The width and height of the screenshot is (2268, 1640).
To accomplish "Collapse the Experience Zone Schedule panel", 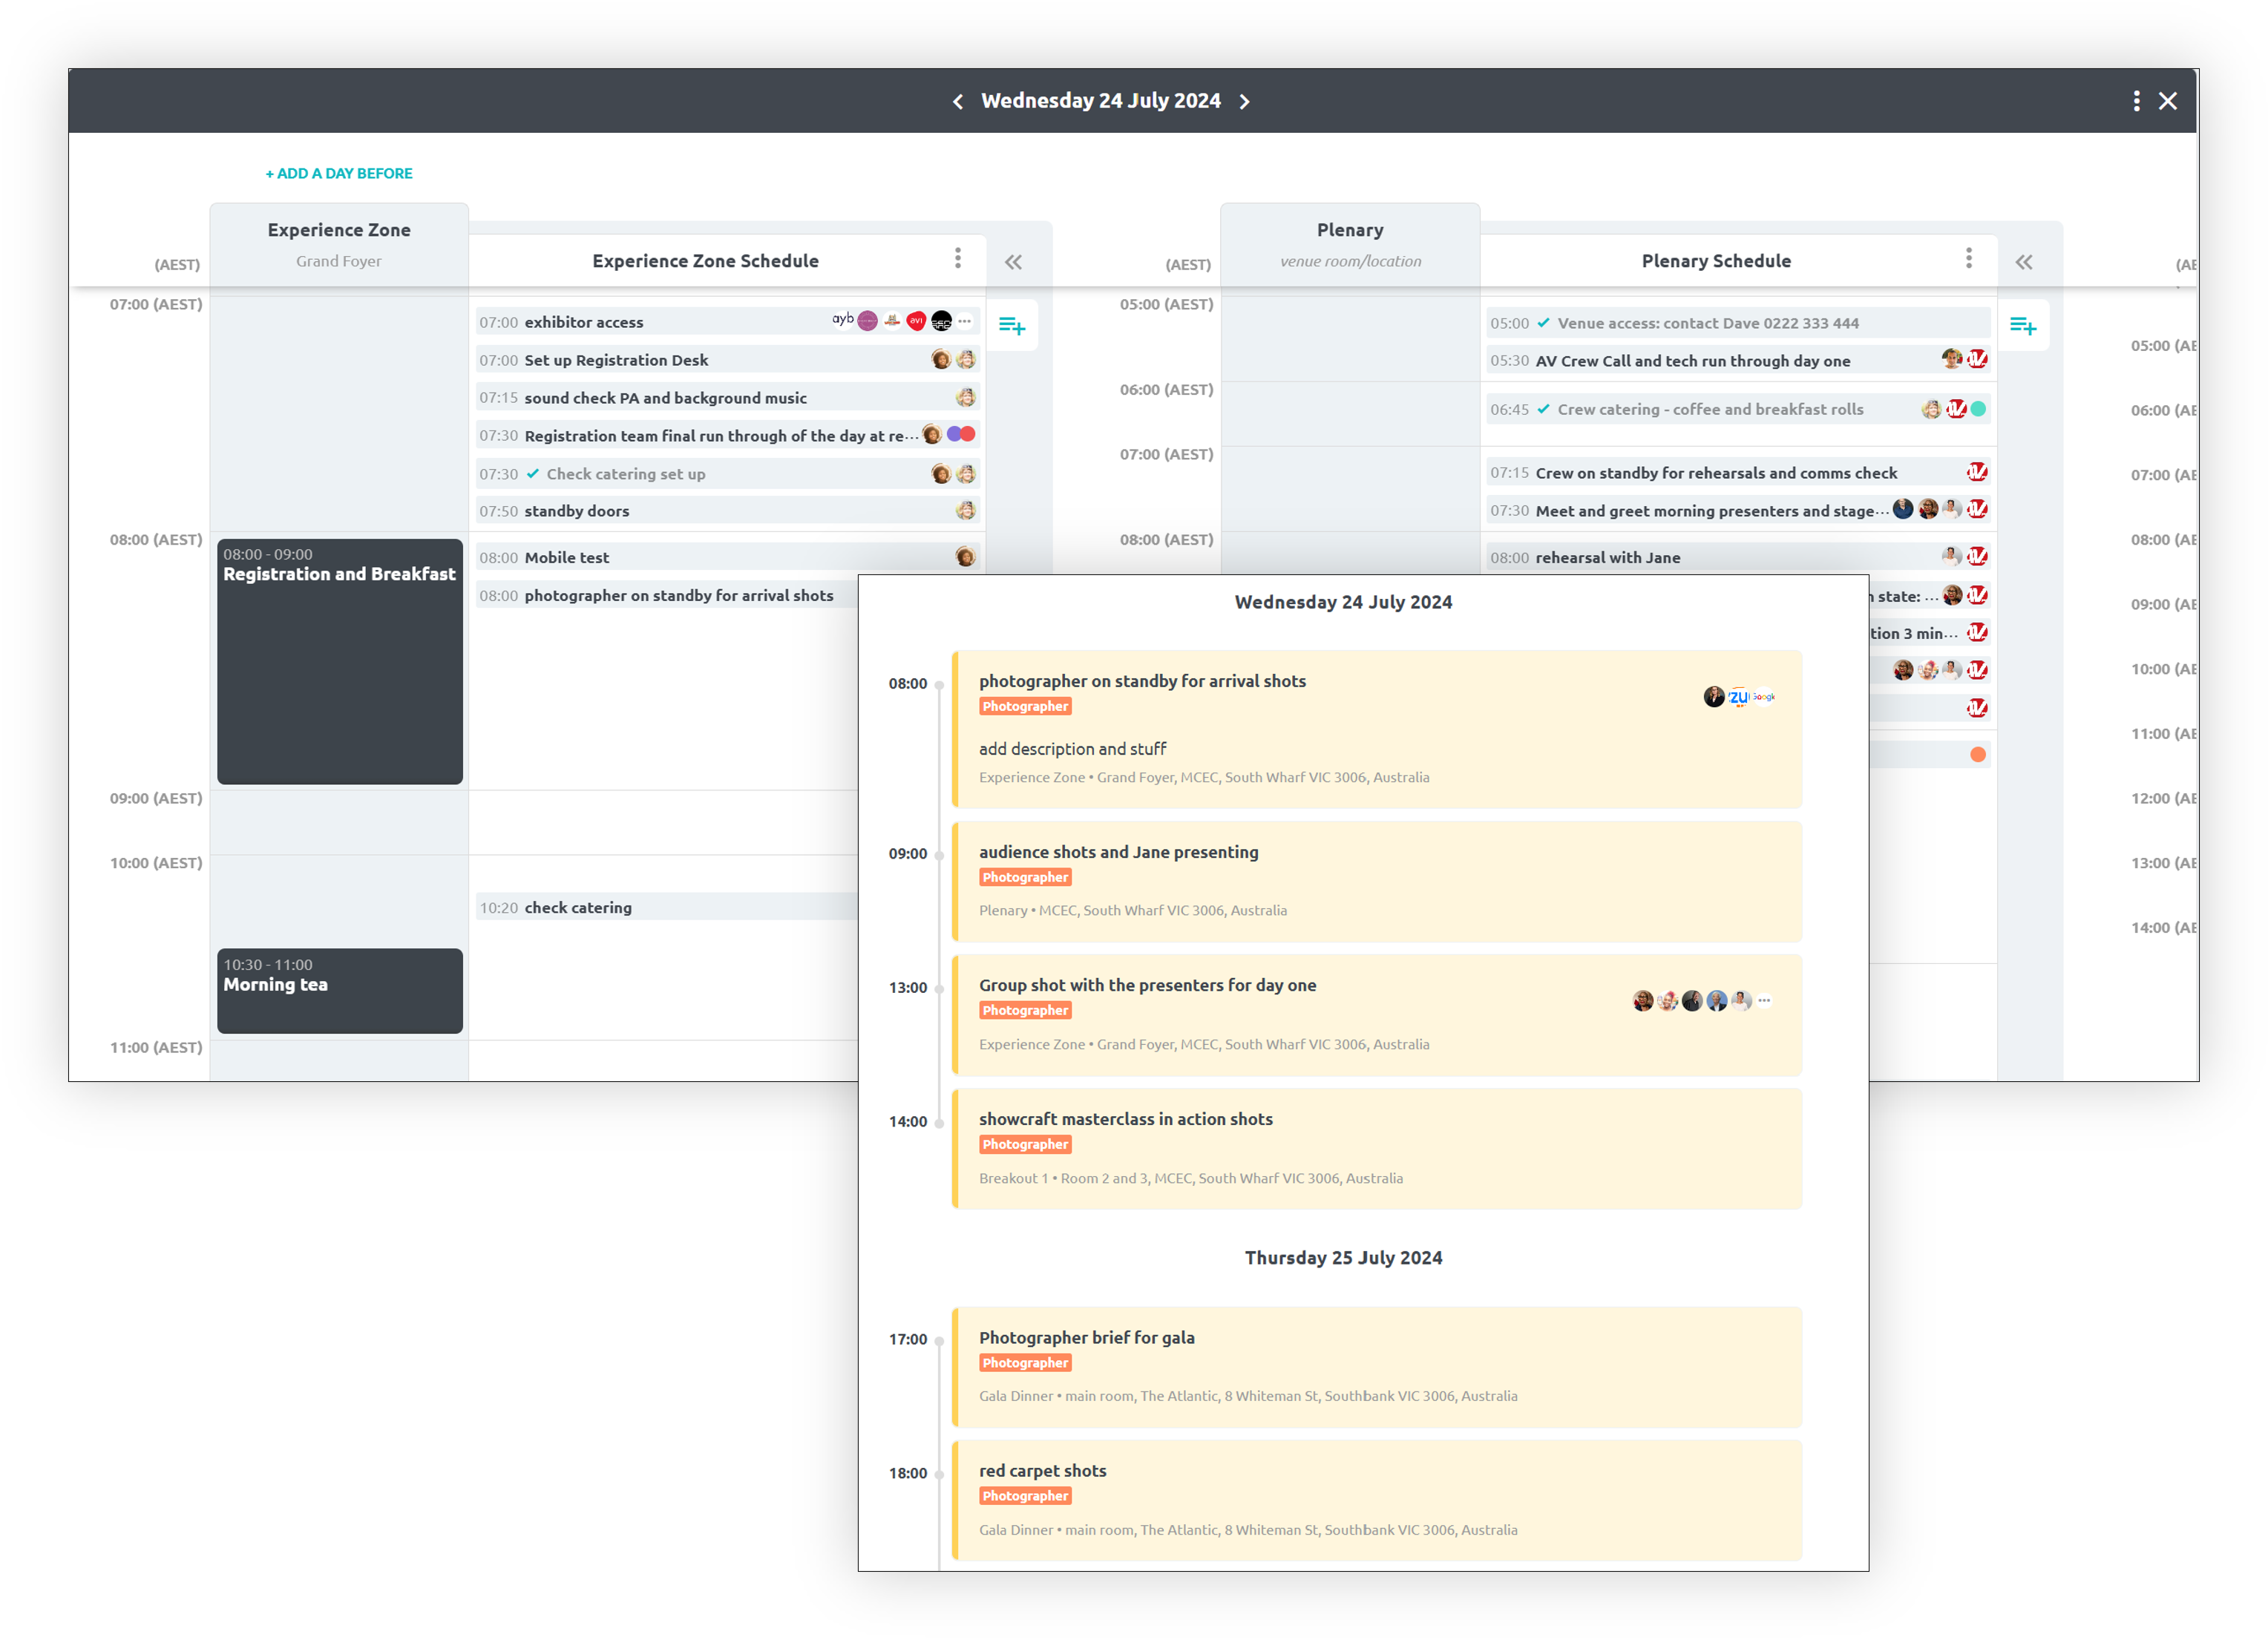I will (x=1012, y=261).
